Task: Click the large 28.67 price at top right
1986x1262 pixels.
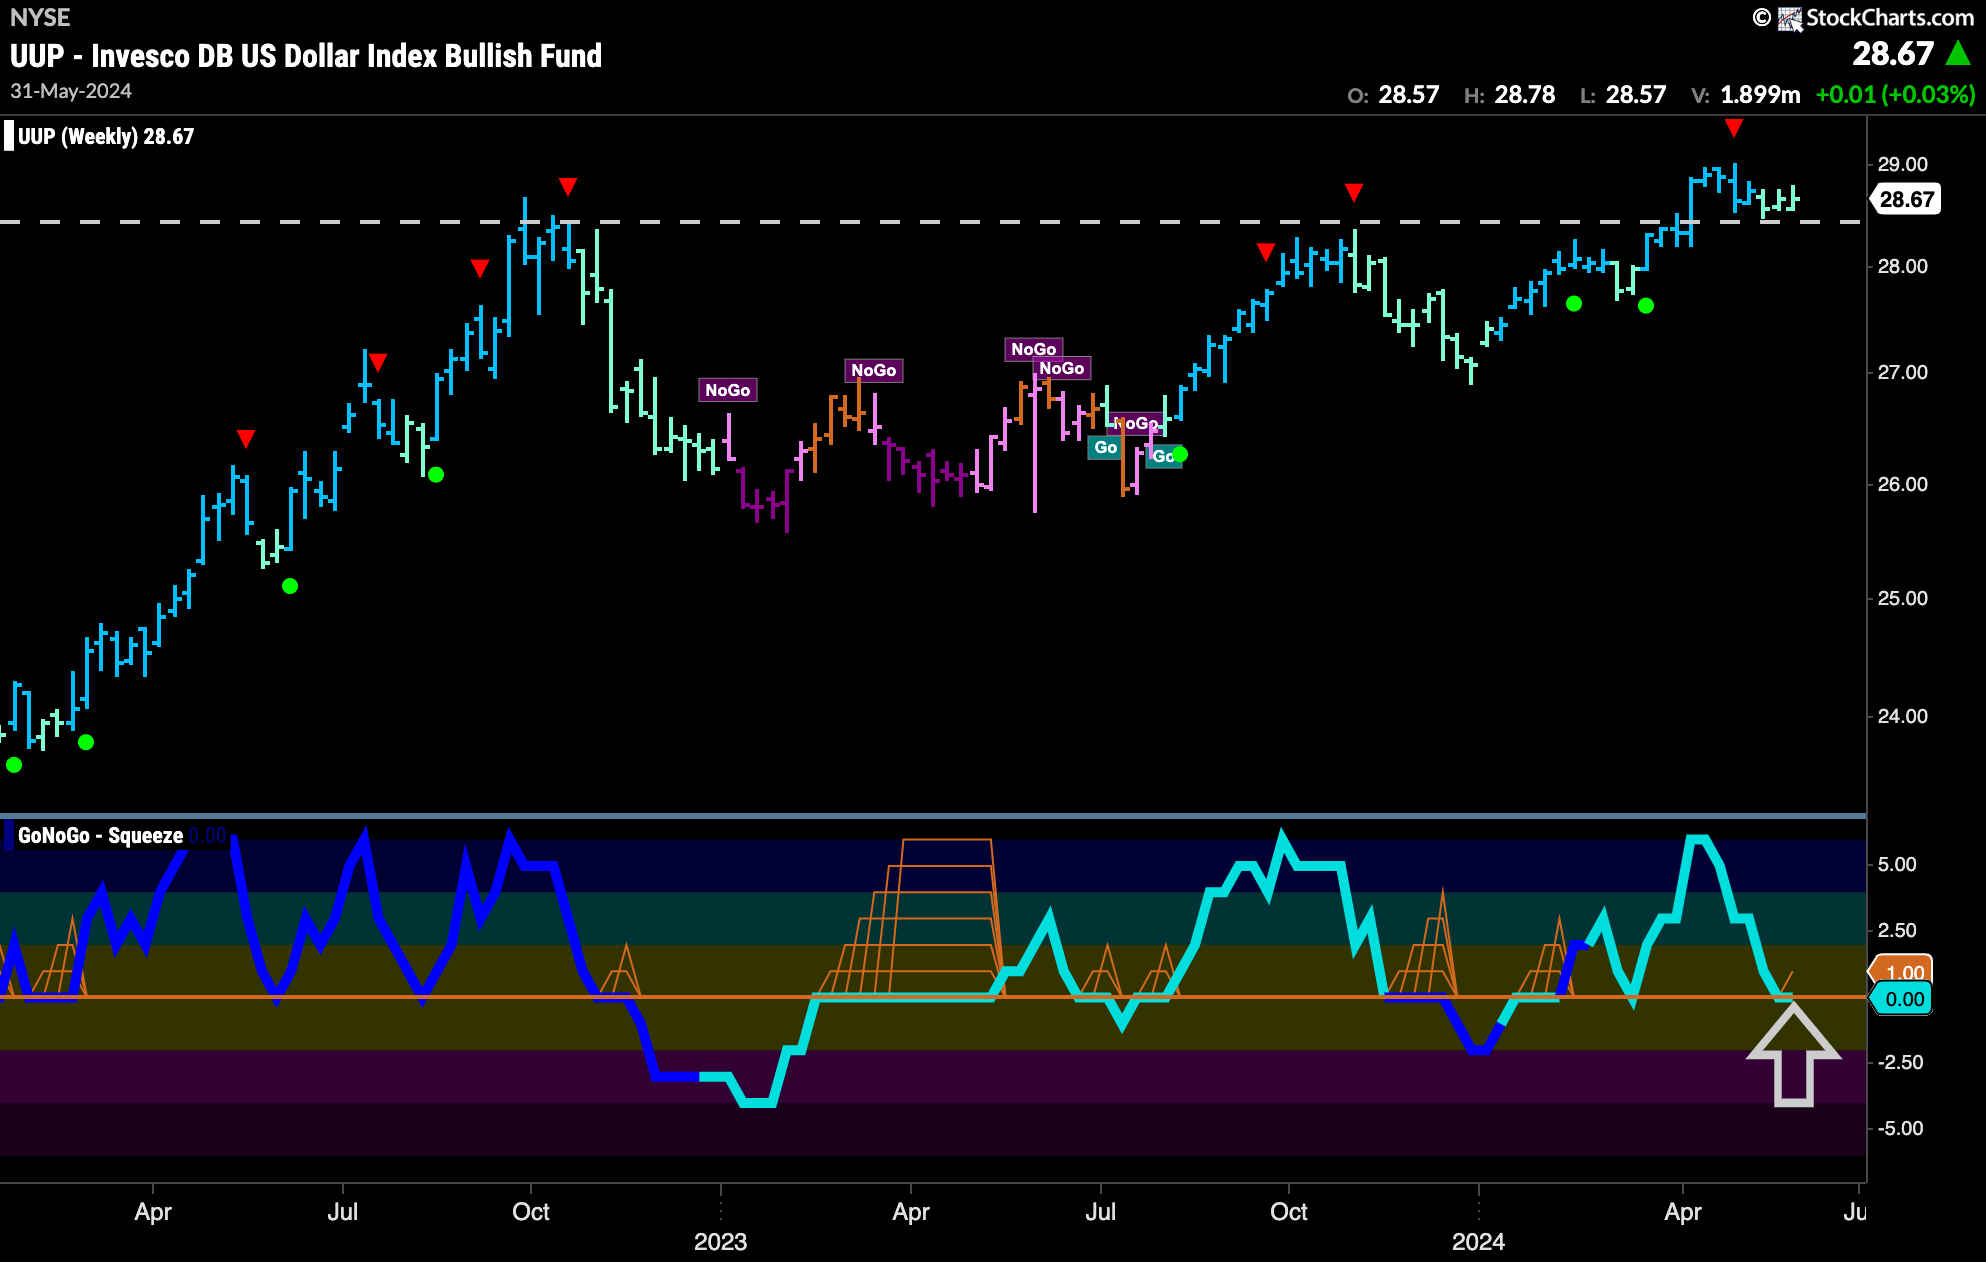Action: pyautogui.click(x=1893, y=54)
